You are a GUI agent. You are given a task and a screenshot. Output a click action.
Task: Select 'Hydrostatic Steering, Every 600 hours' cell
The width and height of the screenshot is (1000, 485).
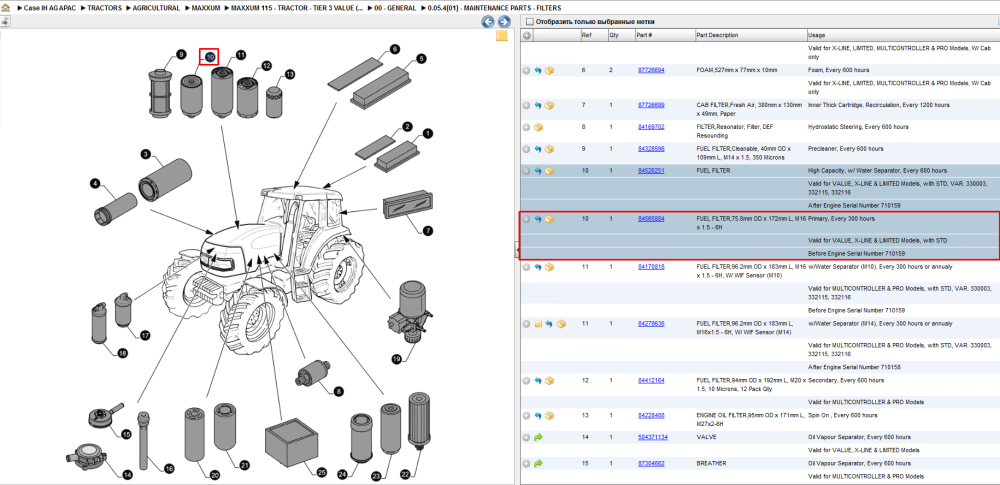(858, 127)
